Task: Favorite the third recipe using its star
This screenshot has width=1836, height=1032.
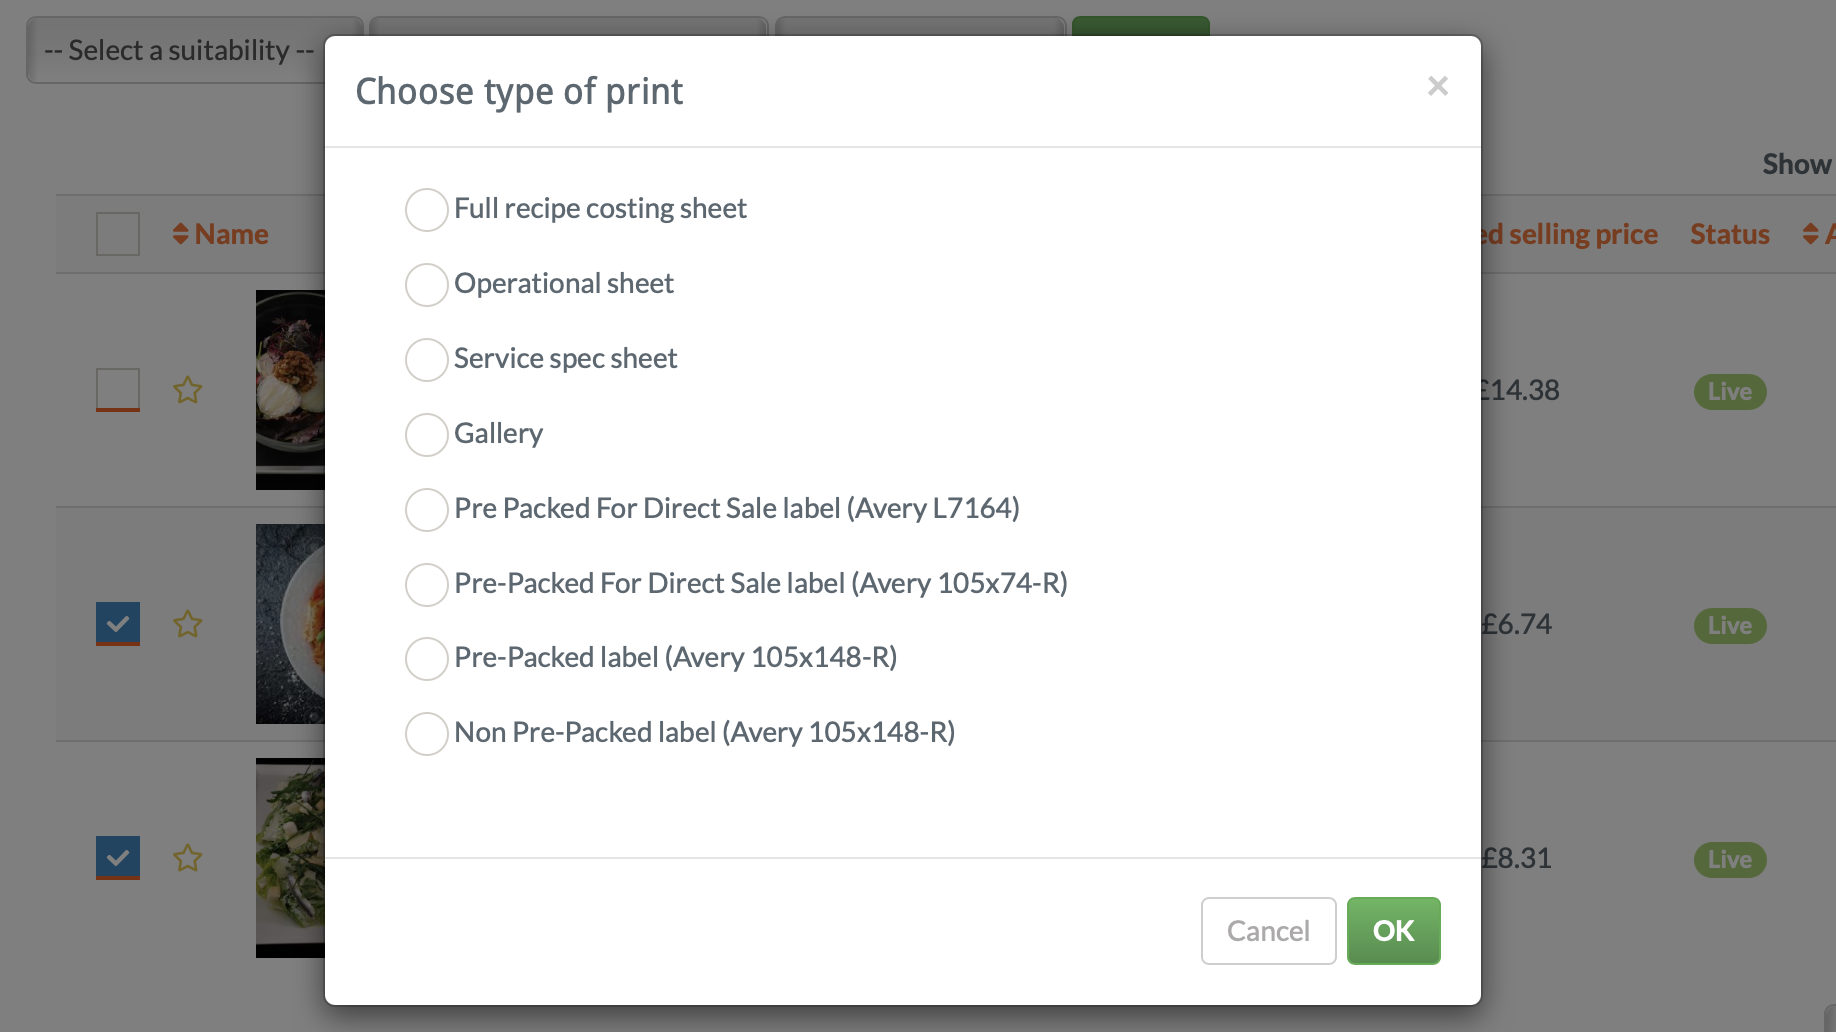Action: (187, 858)
